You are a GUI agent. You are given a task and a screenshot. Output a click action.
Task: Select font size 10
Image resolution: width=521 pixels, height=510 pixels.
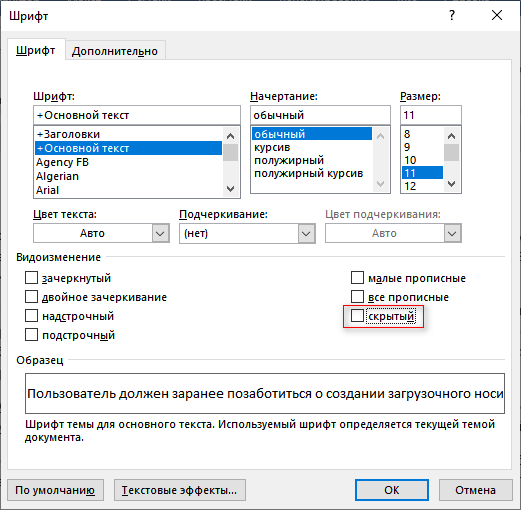[422, 160]
